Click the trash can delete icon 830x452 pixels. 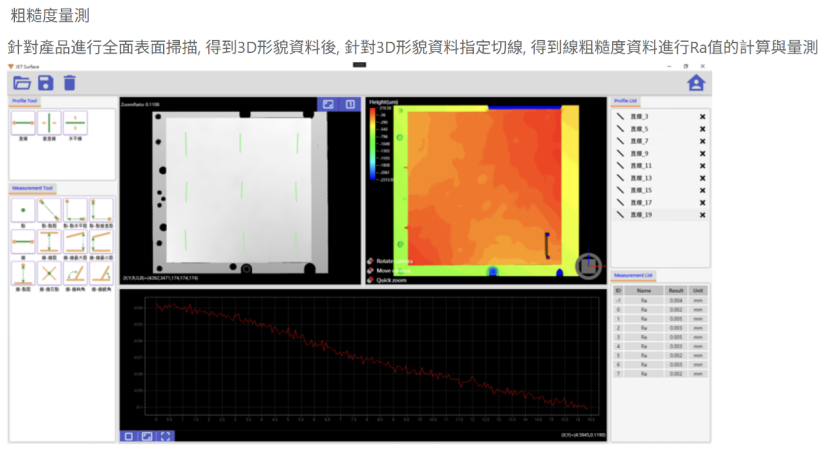(x=69, y=83)
